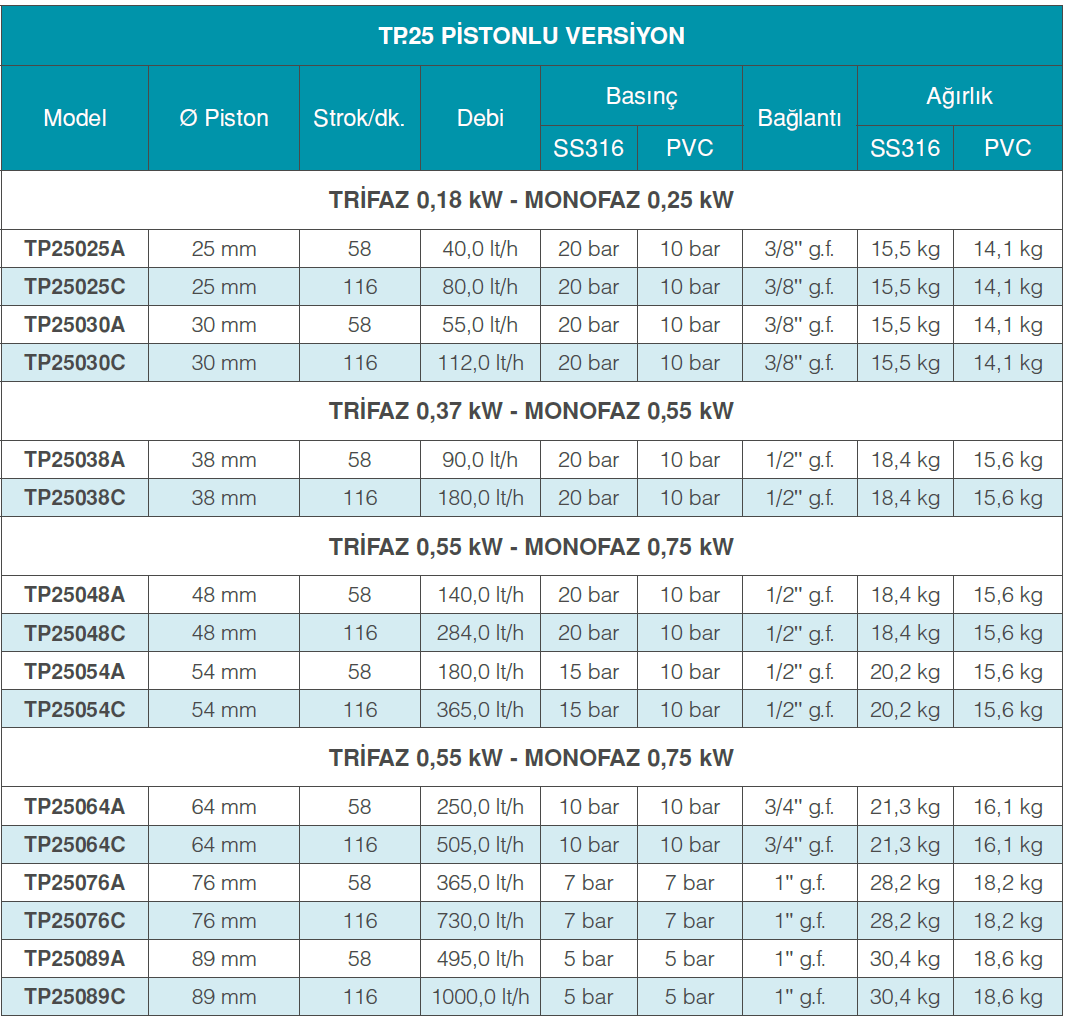Click the TP.25 PİSTONLU VERSİYON title
The image size is (1065, 1020).
pos(531,35)
